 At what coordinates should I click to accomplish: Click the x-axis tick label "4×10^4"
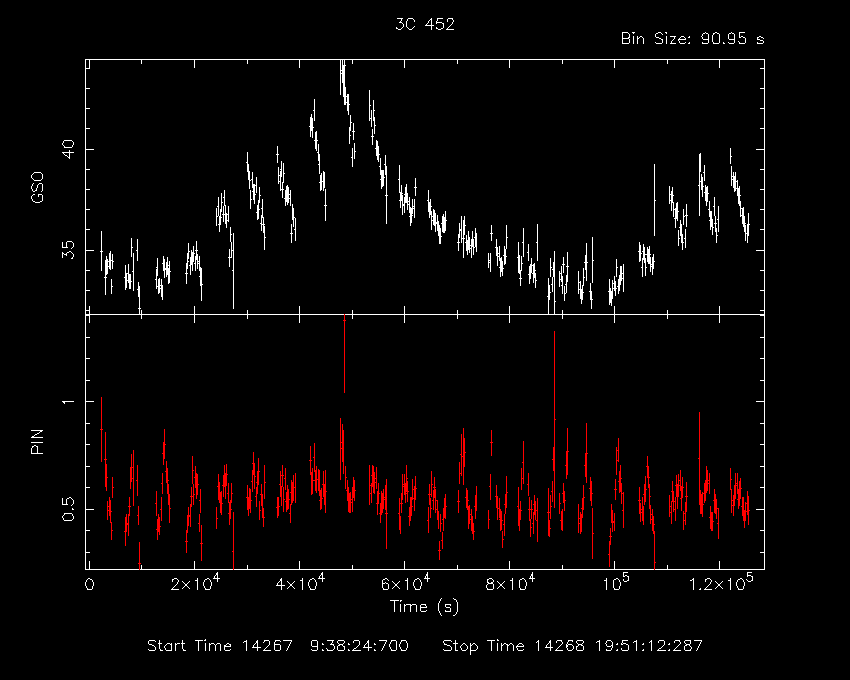pyautogui.click(x=300, y=583)
